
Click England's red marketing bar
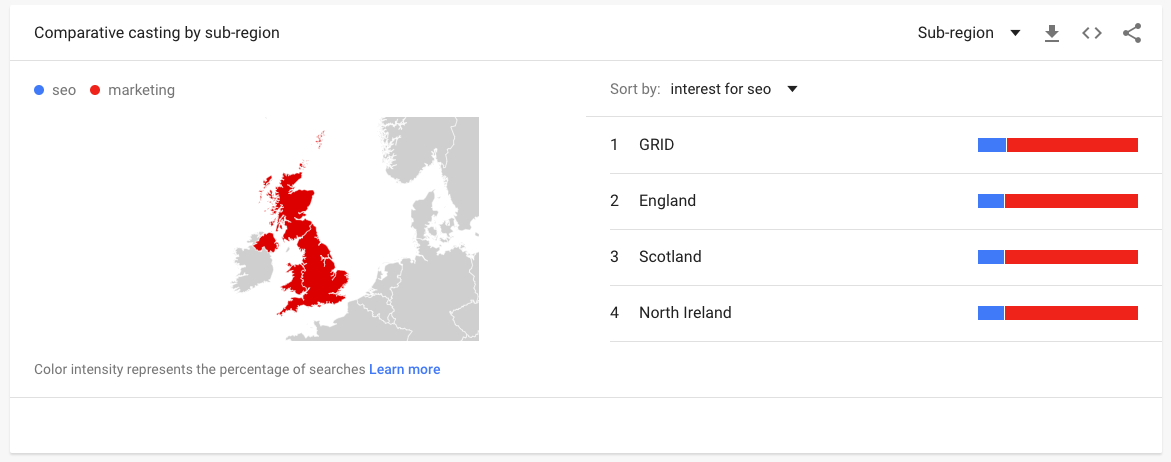[x=1071, y=201]
